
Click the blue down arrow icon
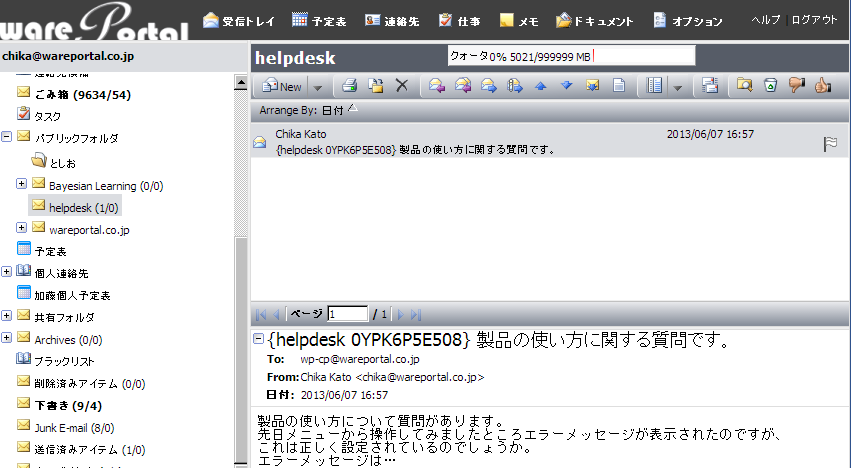click(566, 85)
